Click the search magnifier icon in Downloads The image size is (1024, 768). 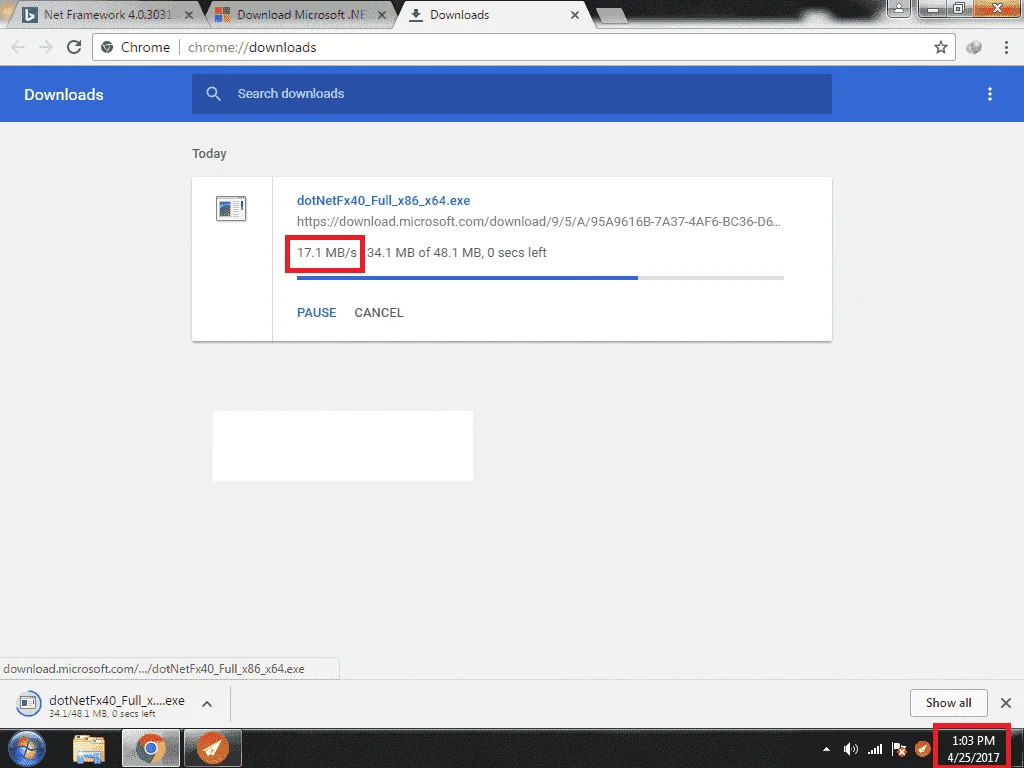(214, 93)
